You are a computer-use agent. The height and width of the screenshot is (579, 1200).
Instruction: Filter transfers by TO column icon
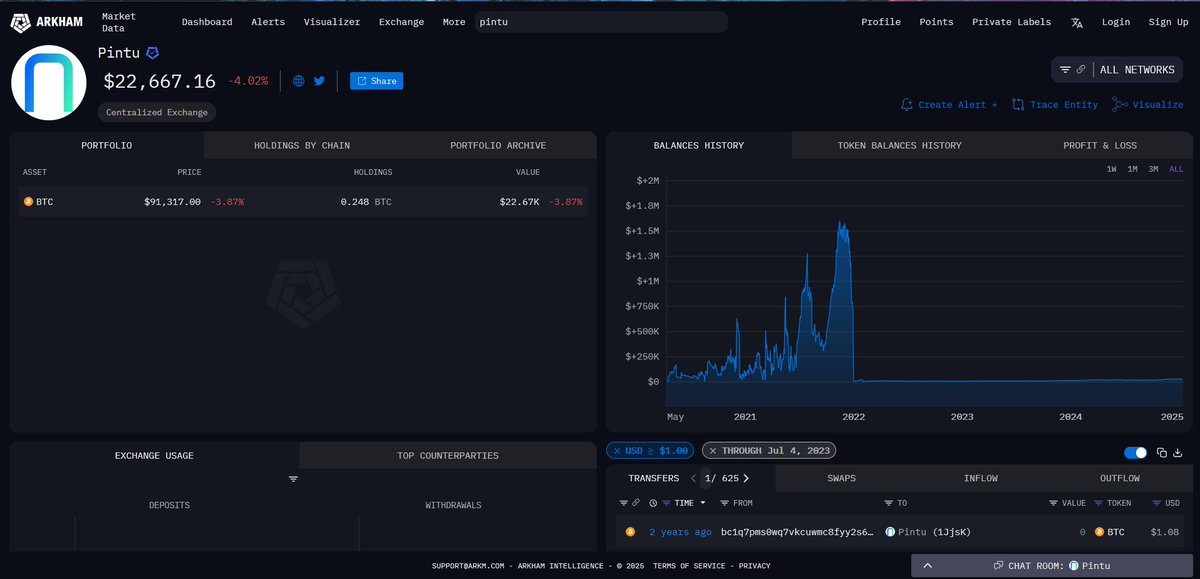[x=888, y=503]
